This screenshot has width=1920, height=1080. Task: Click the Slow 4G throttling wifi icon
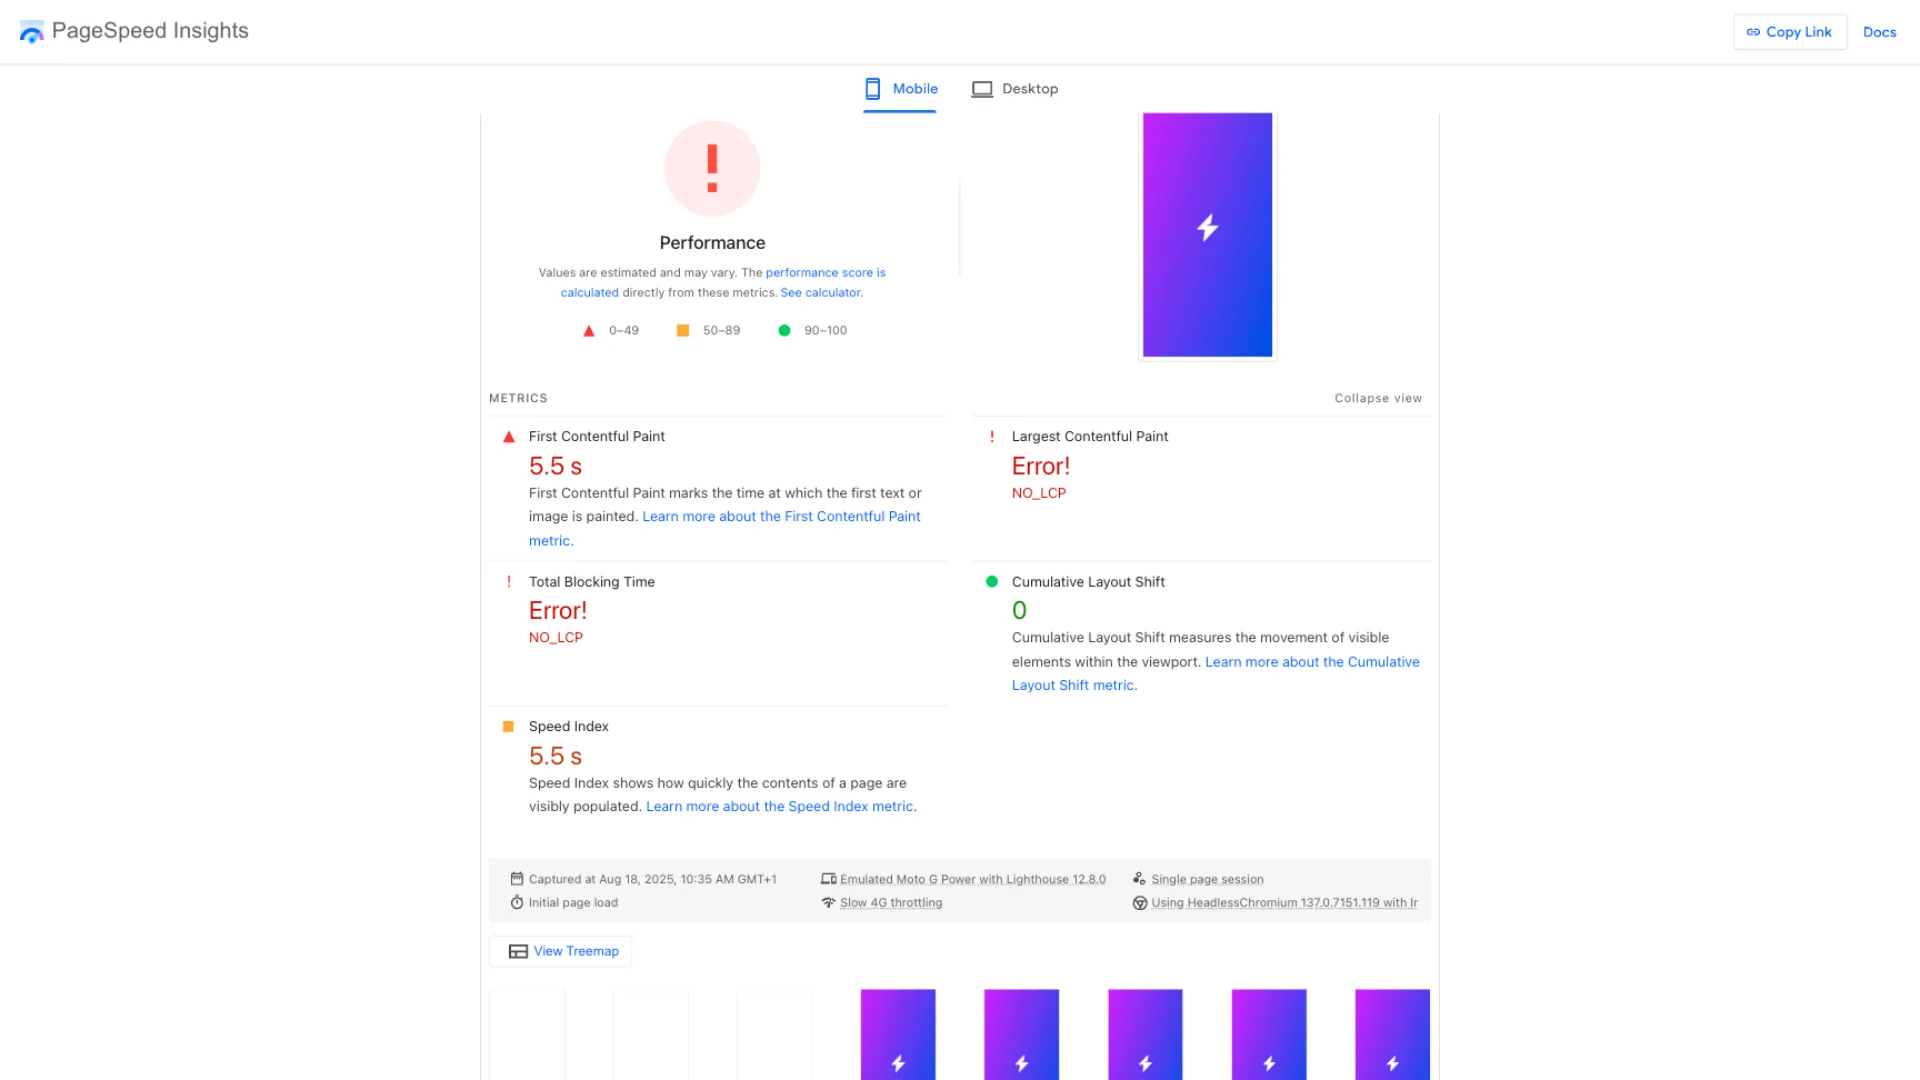click(828, 902)
